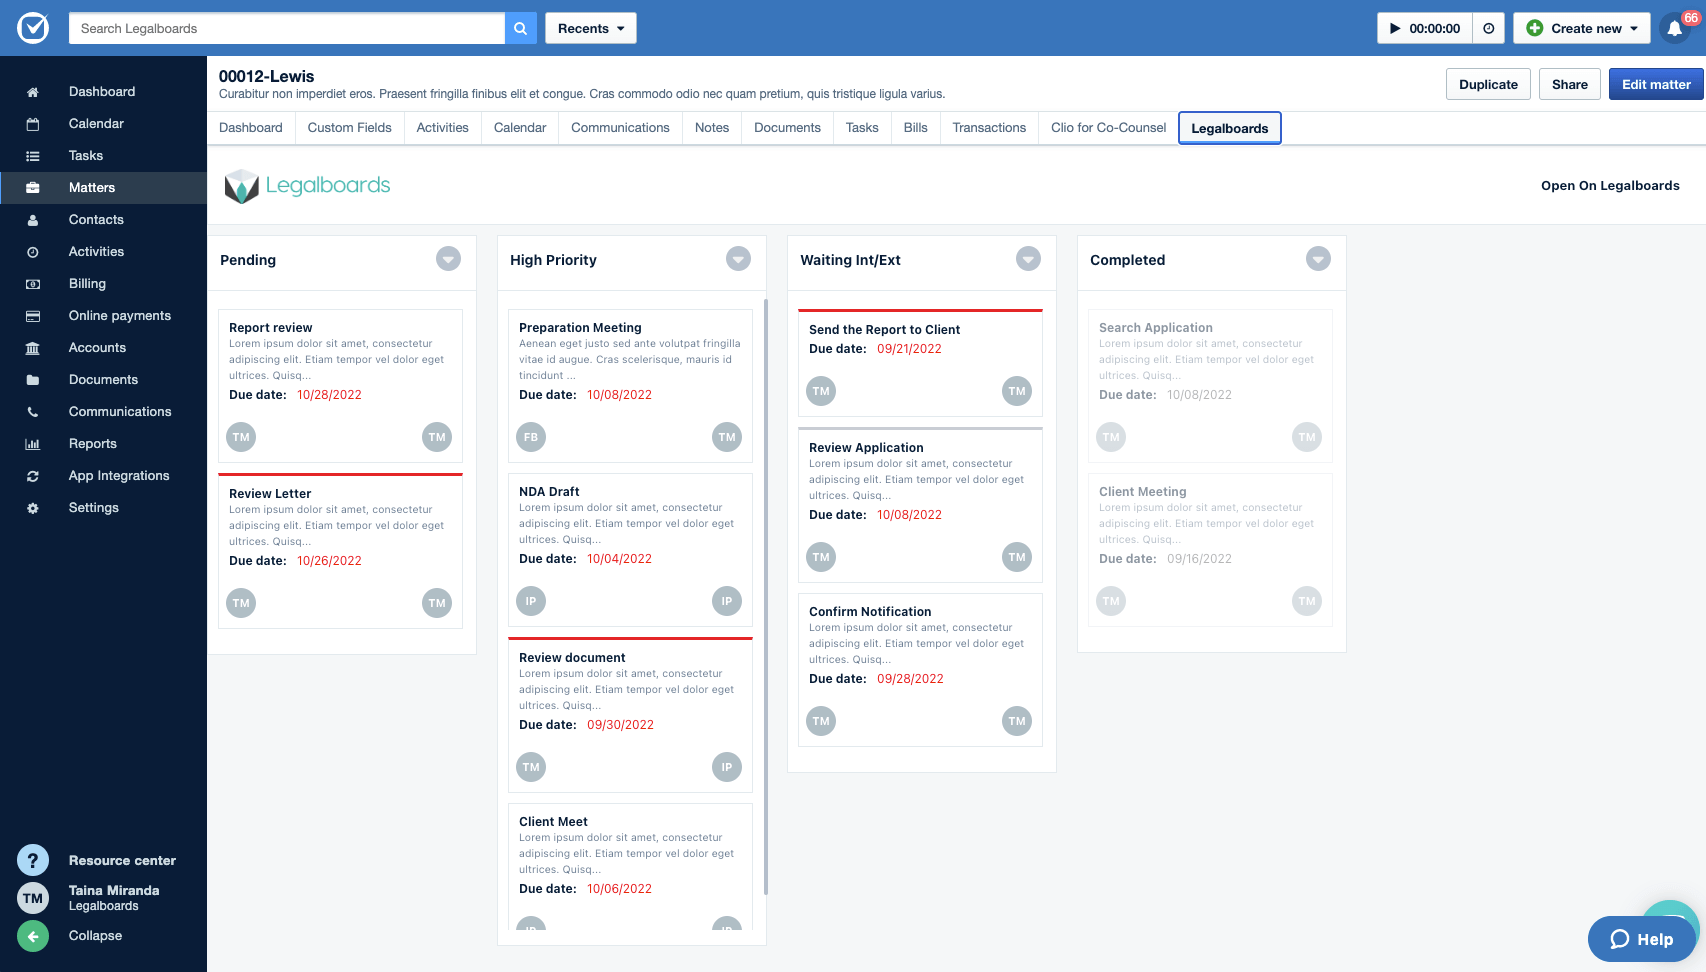
Task: Click the Online payments card icon
Action: pos(33,316)
